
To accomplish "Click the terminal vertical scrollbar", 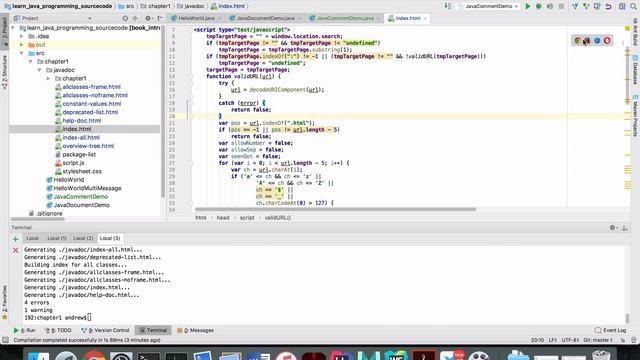I will click(627, 318).
